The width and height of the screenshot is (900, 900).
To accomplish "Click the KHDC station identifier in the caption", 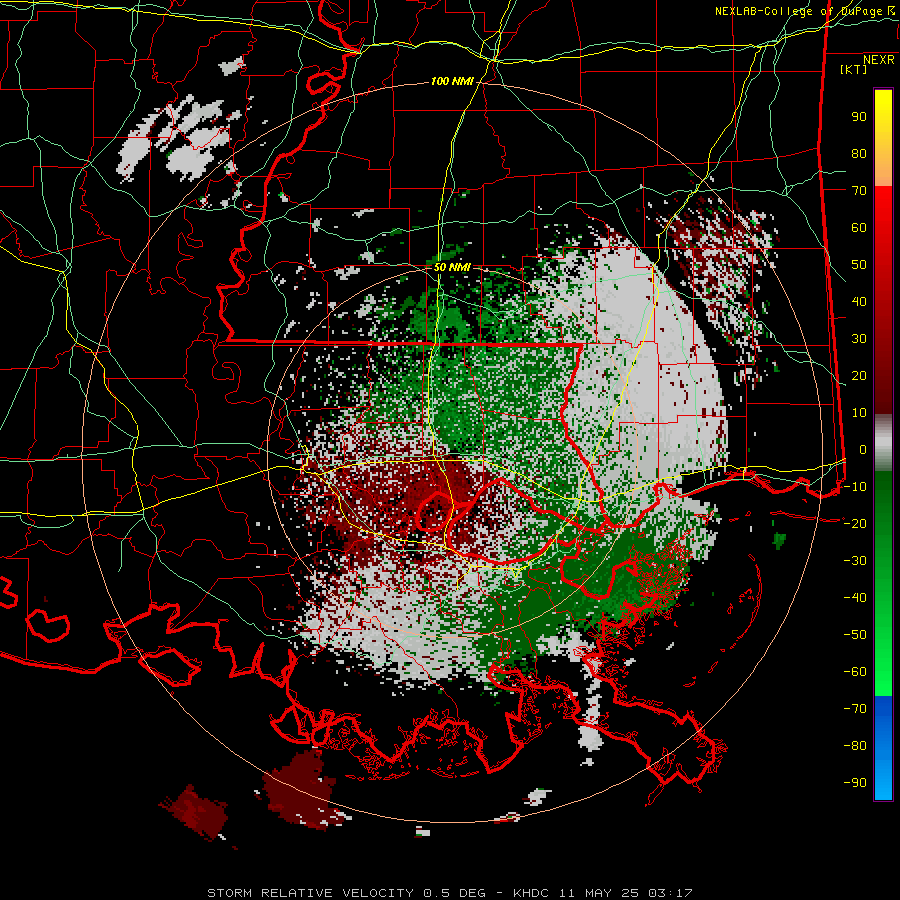I will 531,893.
